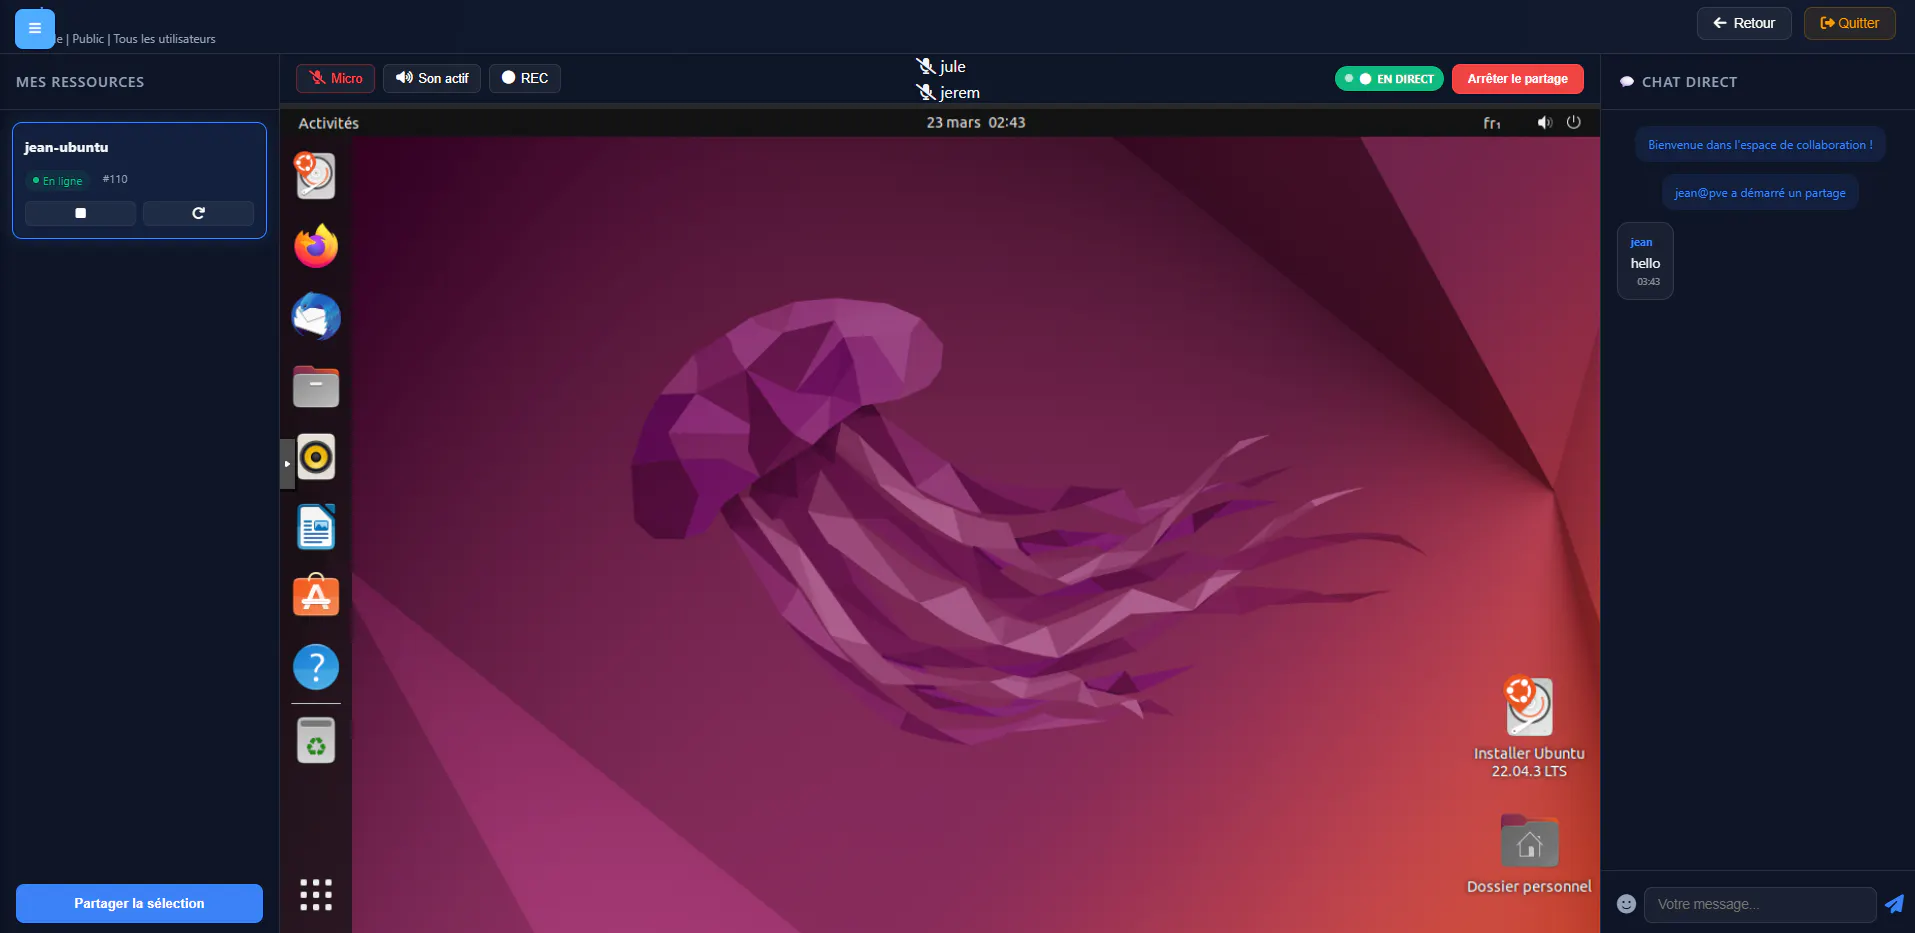The width and height of the screenshot is (1915, 933).
Task: Click the muted mic icon next to jerem
Action: click(x=926, y=92)
